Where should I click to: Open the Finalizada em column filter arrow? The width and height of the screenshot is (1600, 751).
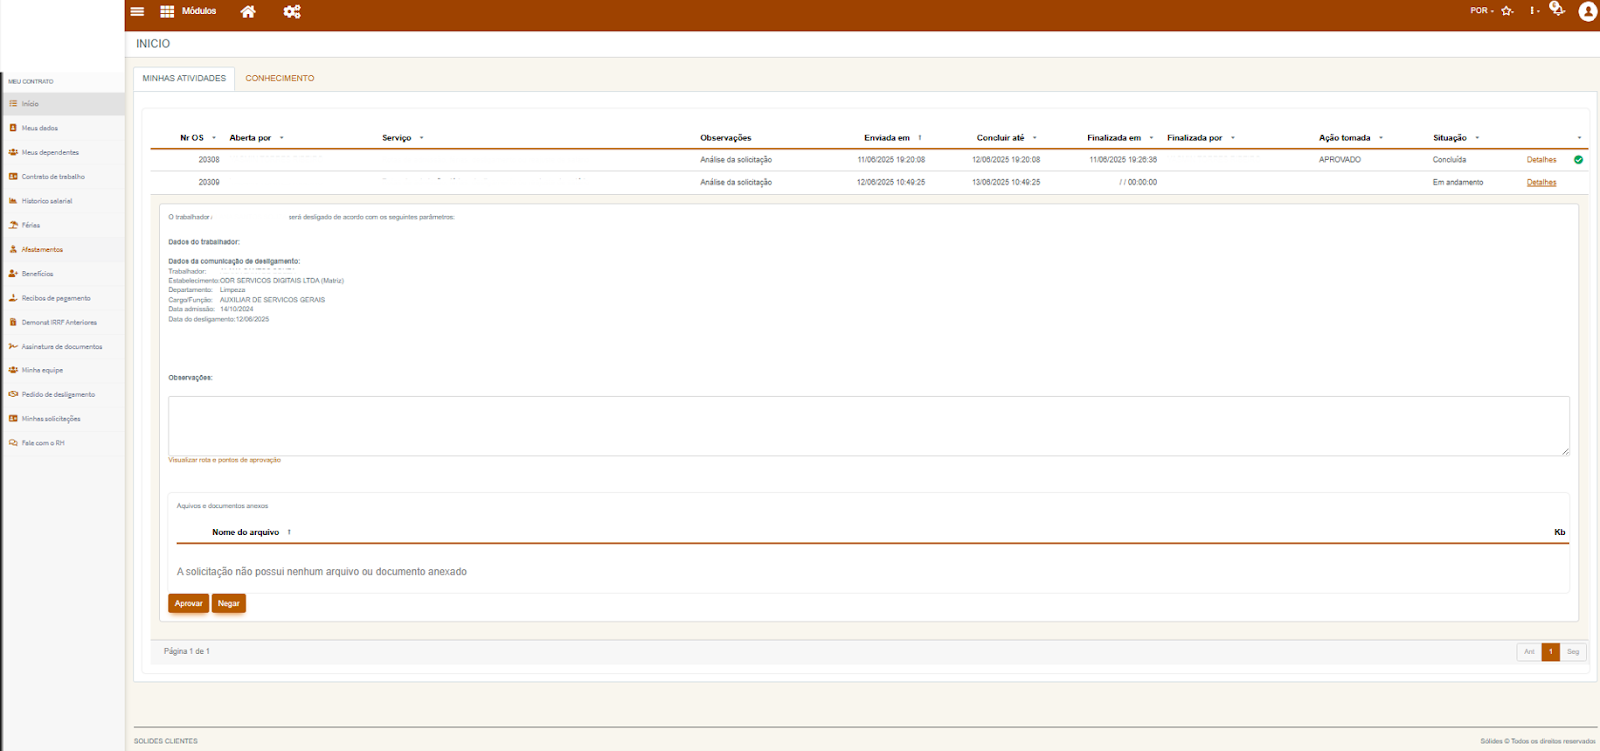(1152, 138)
